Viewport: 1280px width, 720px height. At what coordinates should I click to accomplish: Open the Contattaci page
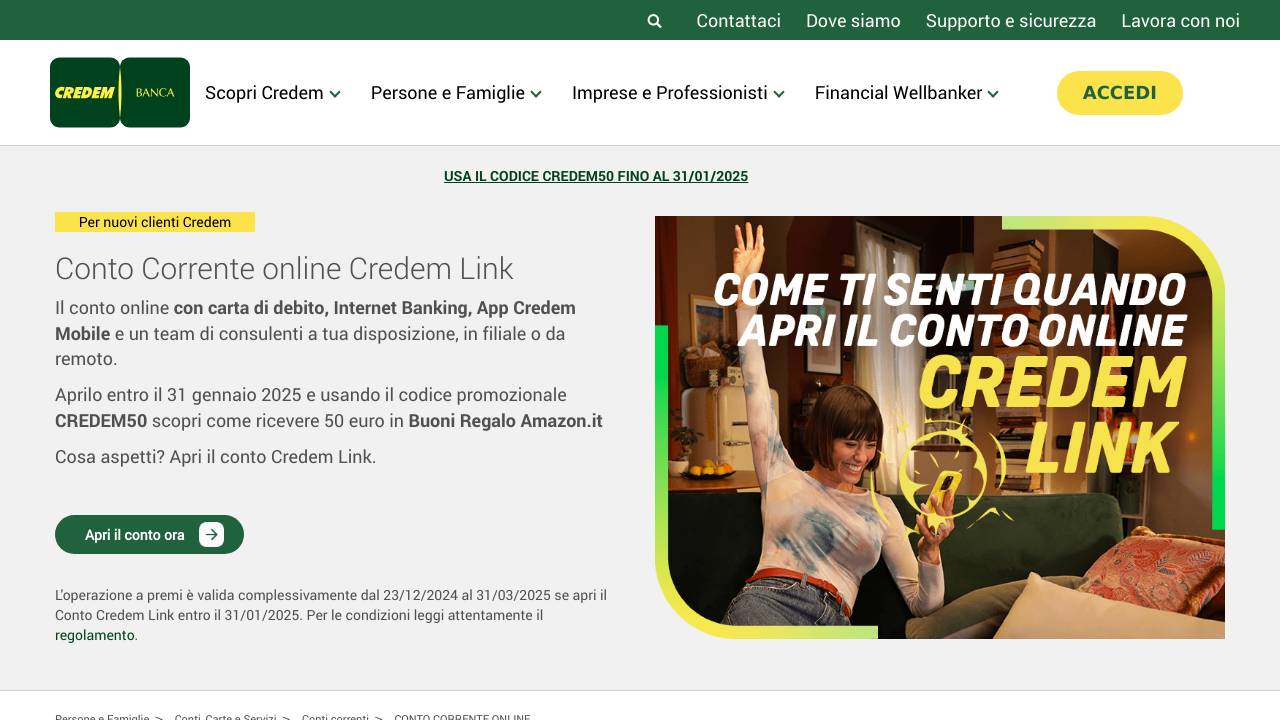pyautogui.click(x=738, y=21)
